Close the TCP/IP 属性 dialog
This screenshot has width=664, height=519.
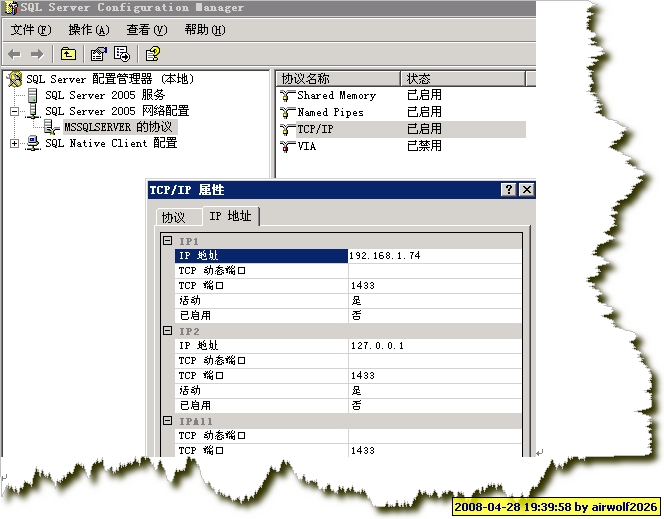click(x=527, y=189)
